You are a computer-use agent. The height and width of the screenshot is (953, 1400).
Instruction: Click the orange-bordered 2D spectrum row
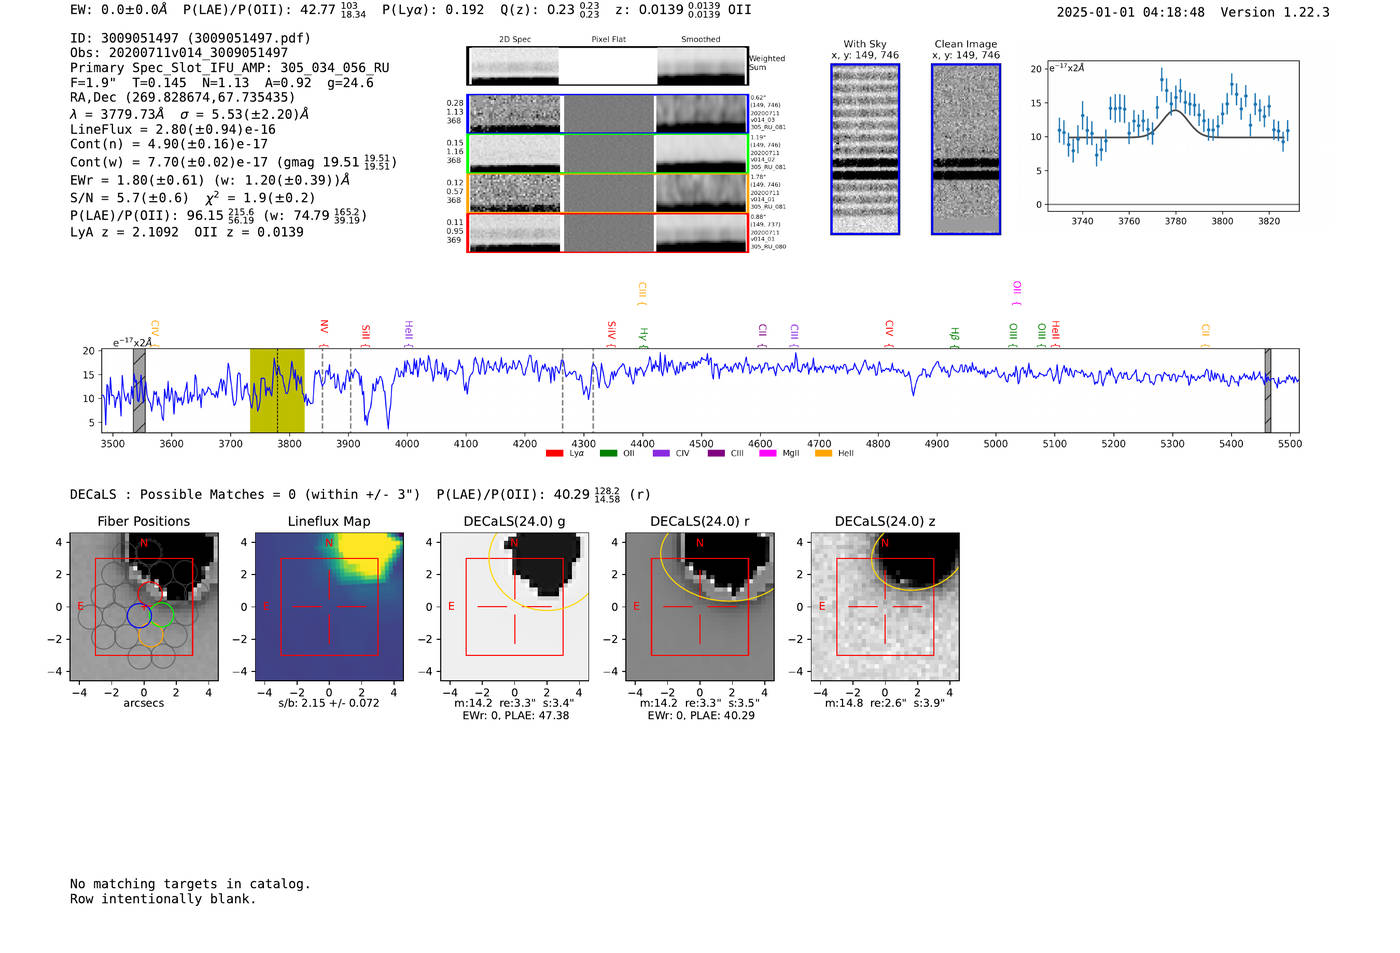click(x=608, y=193)
